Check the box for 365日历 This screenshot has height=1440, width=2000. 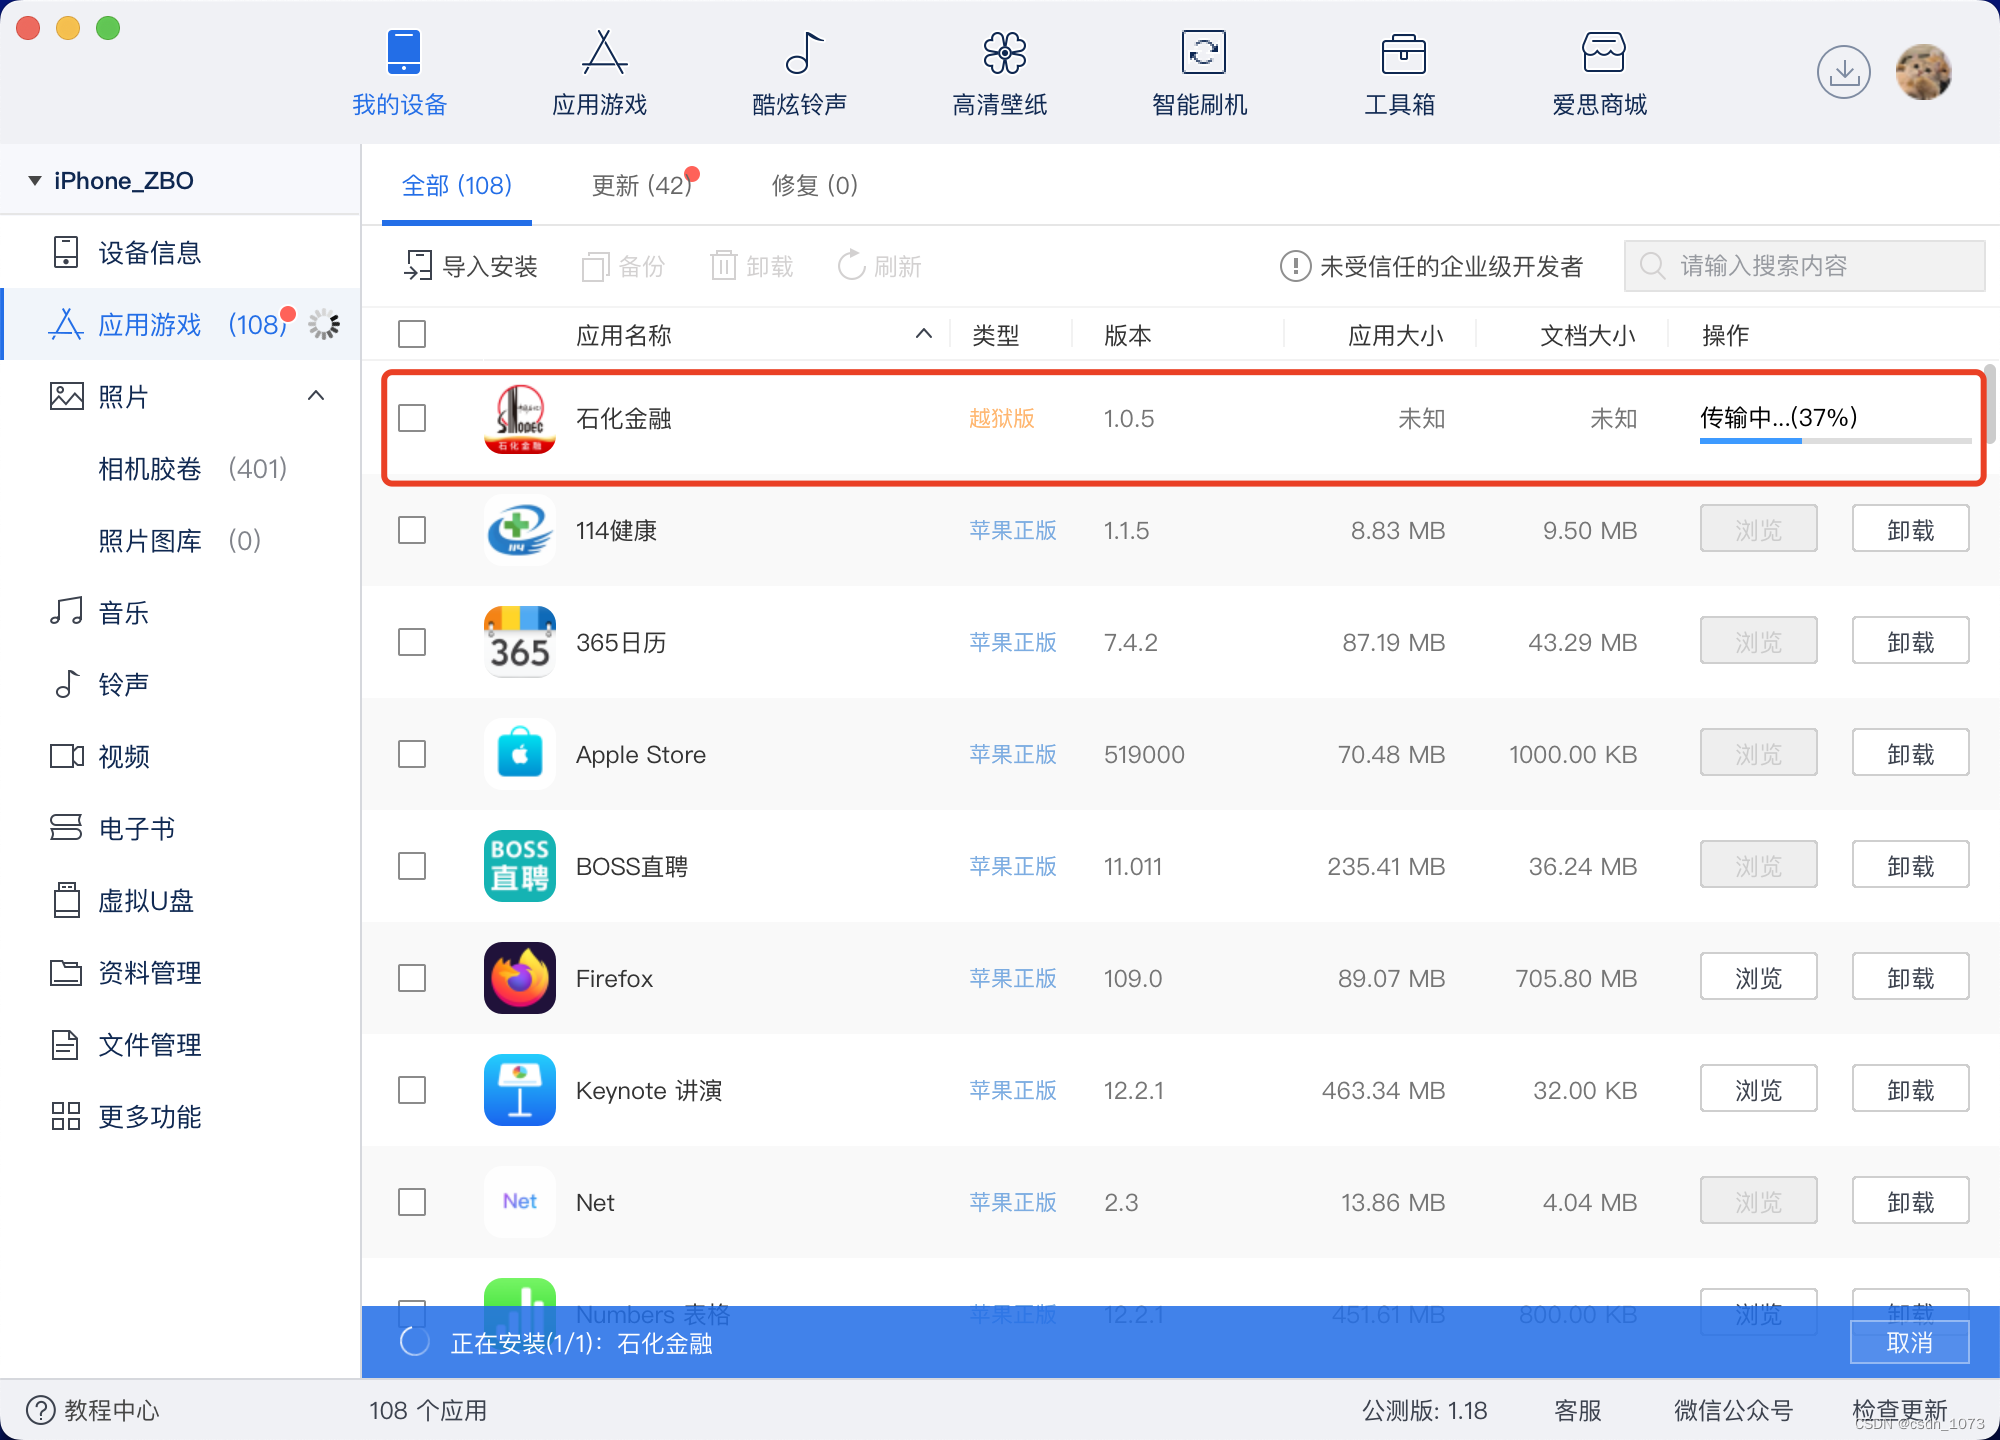pos(412,642)
